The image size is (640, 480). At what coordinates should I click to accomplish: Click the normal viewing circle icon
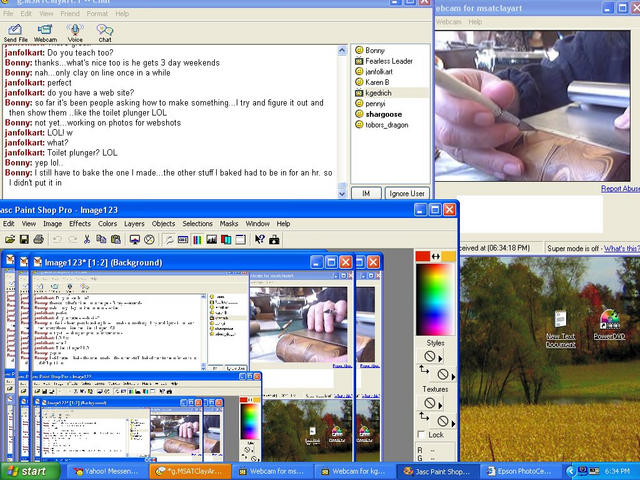(149, 239)
